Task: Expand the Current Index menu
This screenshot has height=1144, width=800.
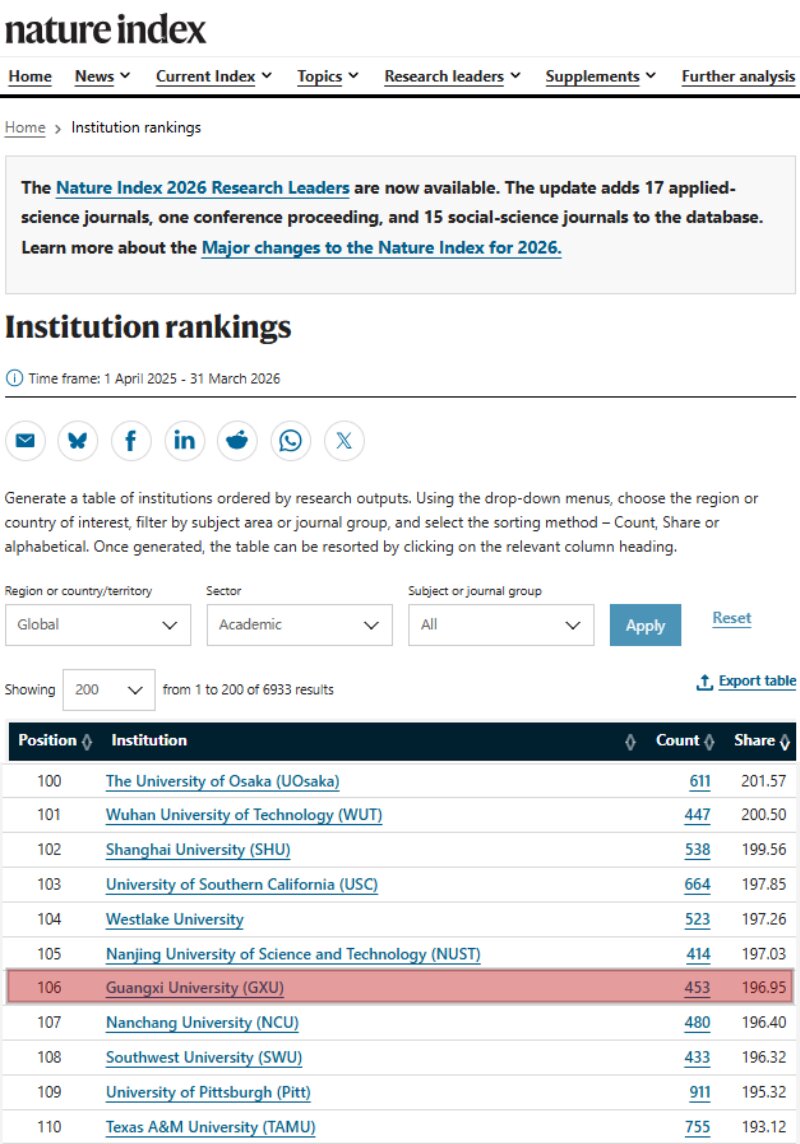Action: (214, 76)
